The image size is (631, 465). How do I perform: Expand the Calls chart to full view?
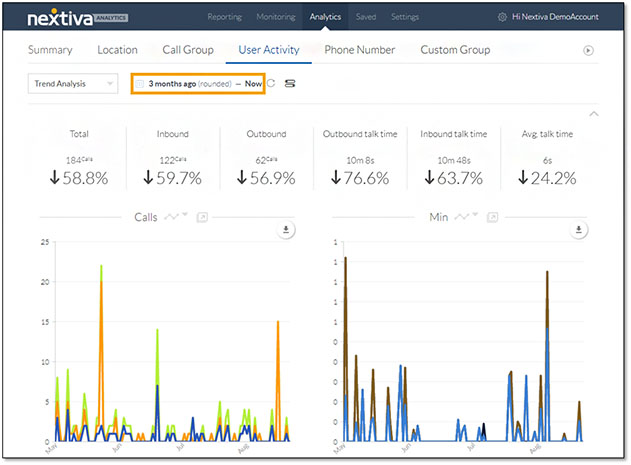tap(202, 217)
